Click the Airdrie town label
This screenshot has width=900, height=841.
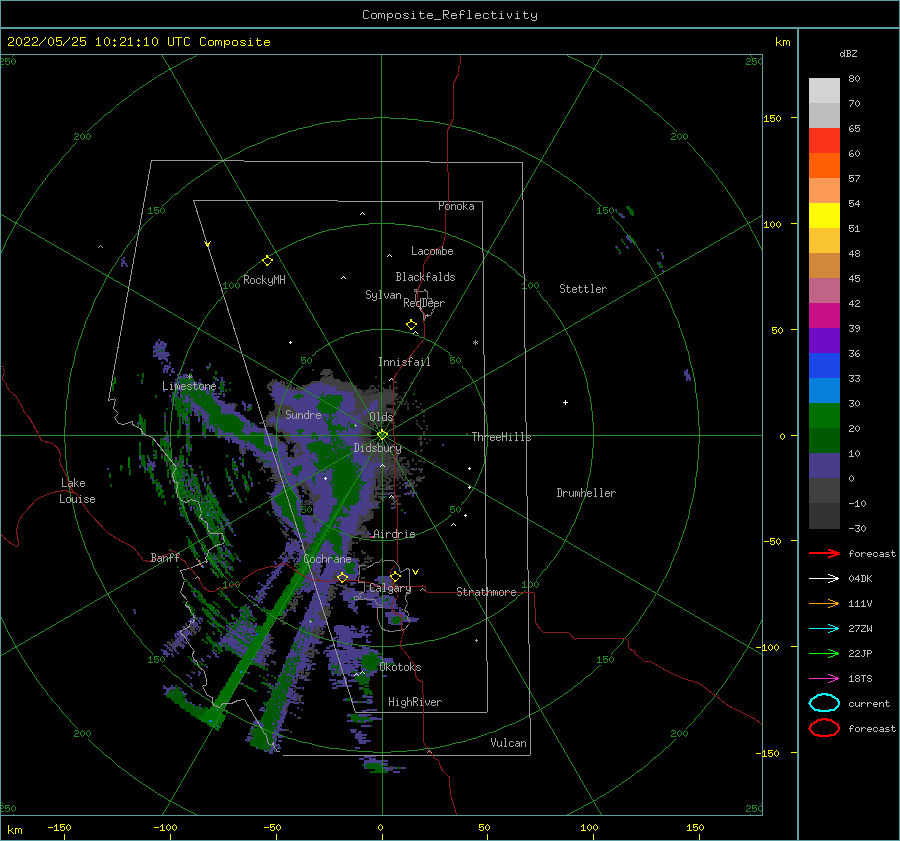[394, 534]
